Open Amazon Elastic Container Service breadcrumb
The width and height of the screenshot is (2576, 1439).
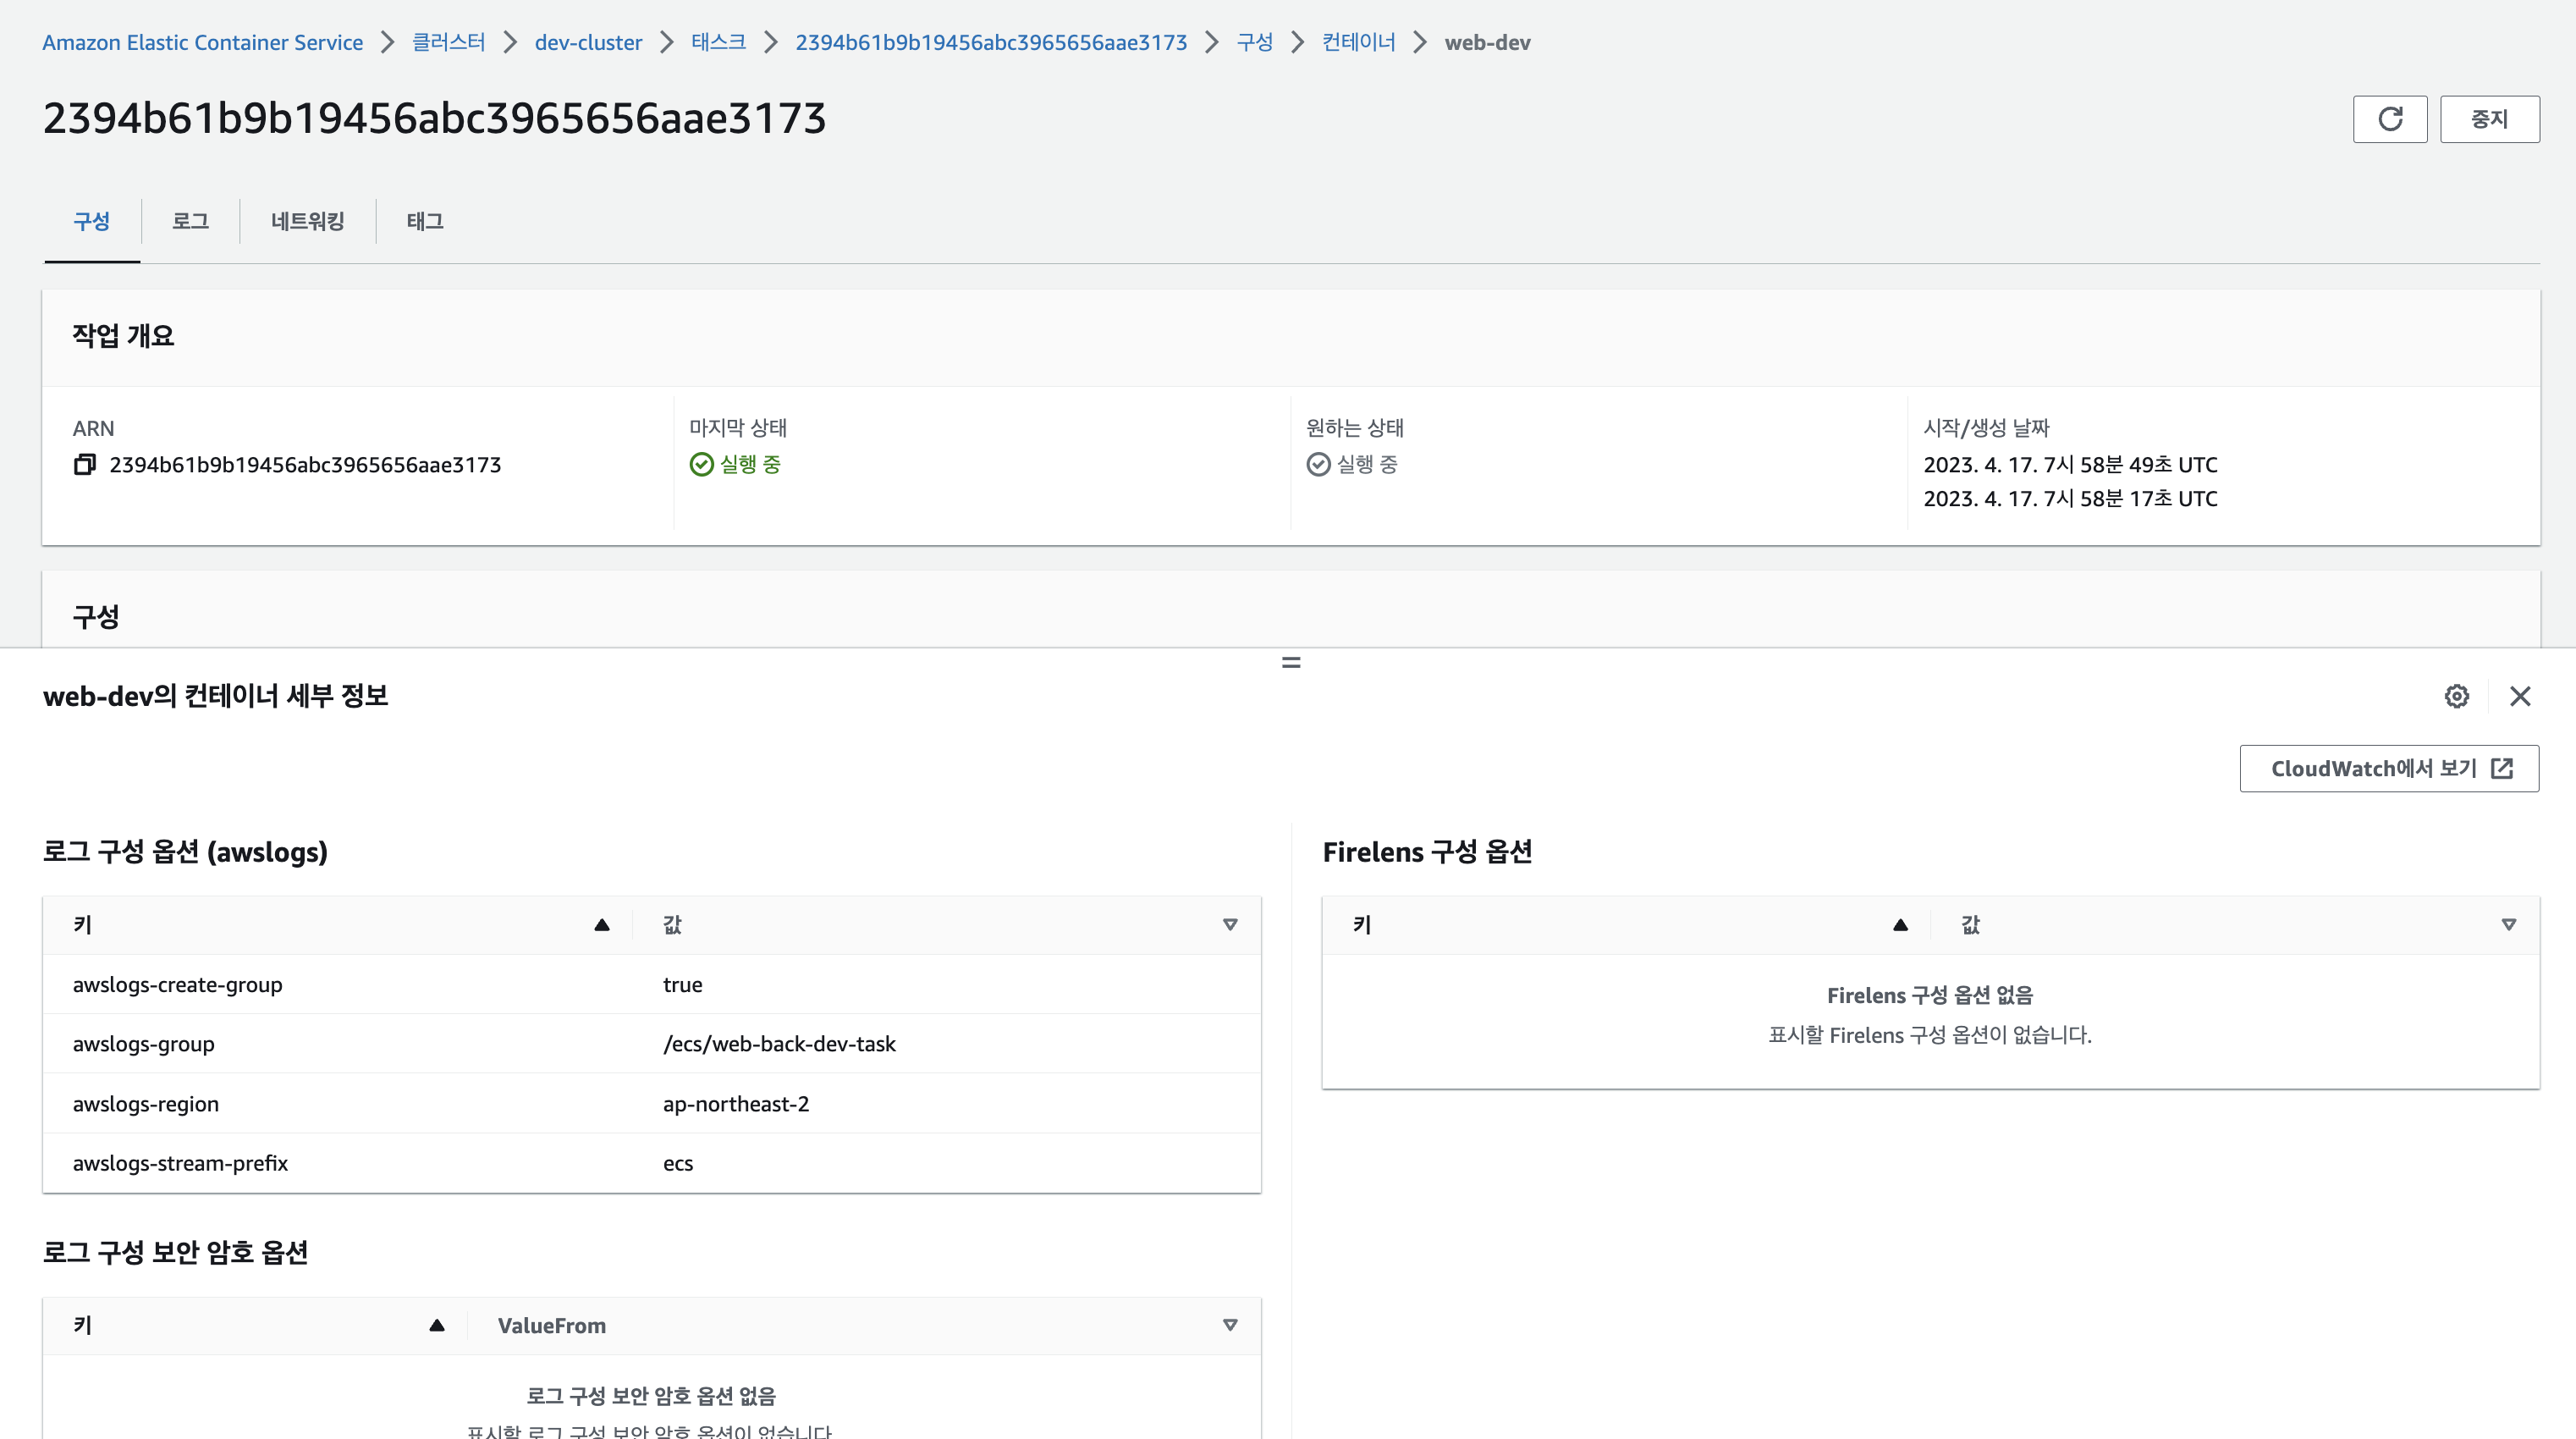[202, 42]
